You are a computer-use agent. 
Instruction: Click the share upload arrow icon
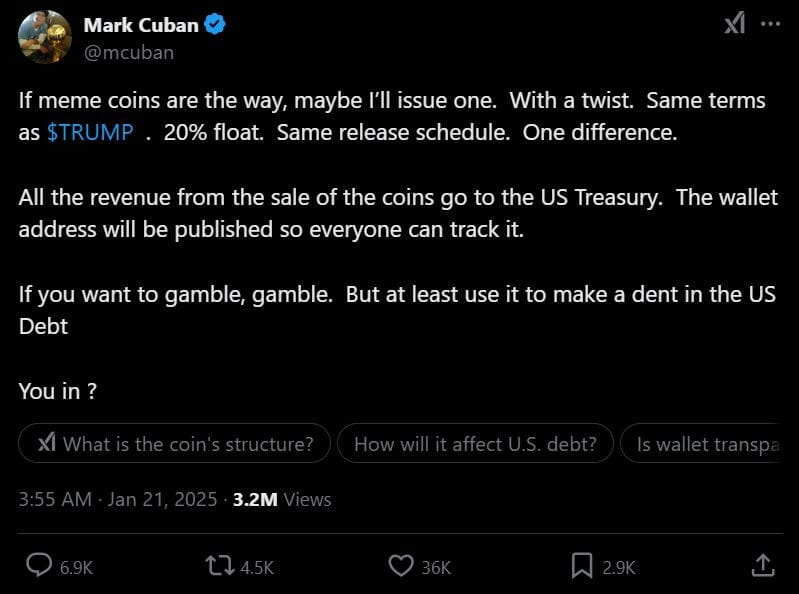point(761,566)
